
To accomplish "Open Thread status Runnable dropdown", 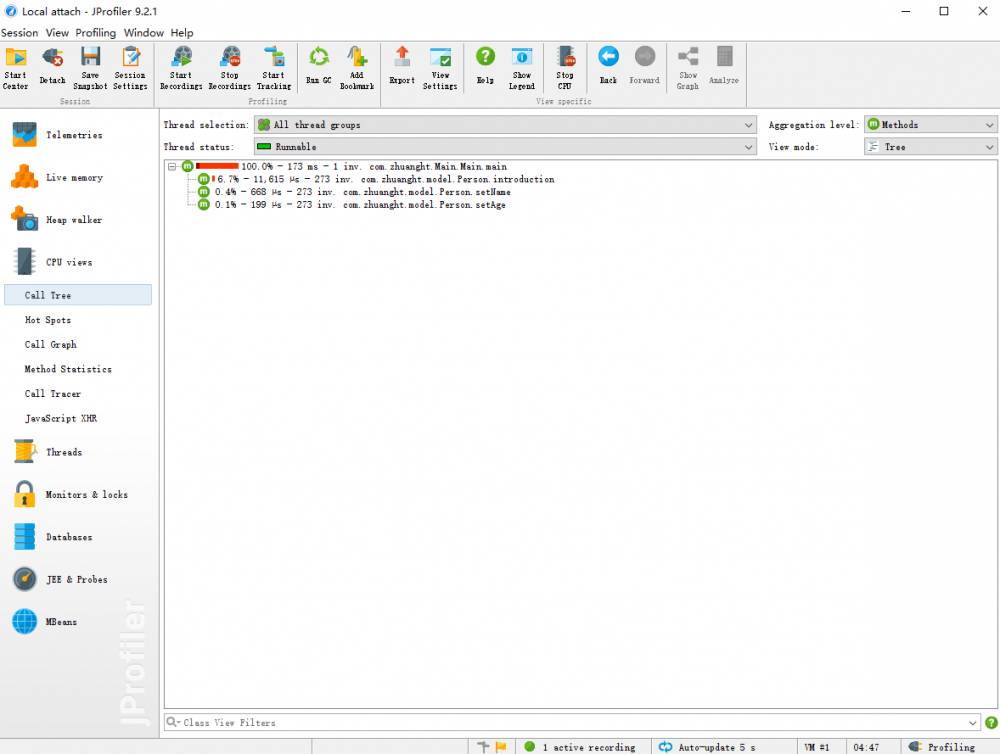I will (x=505, y=147).
